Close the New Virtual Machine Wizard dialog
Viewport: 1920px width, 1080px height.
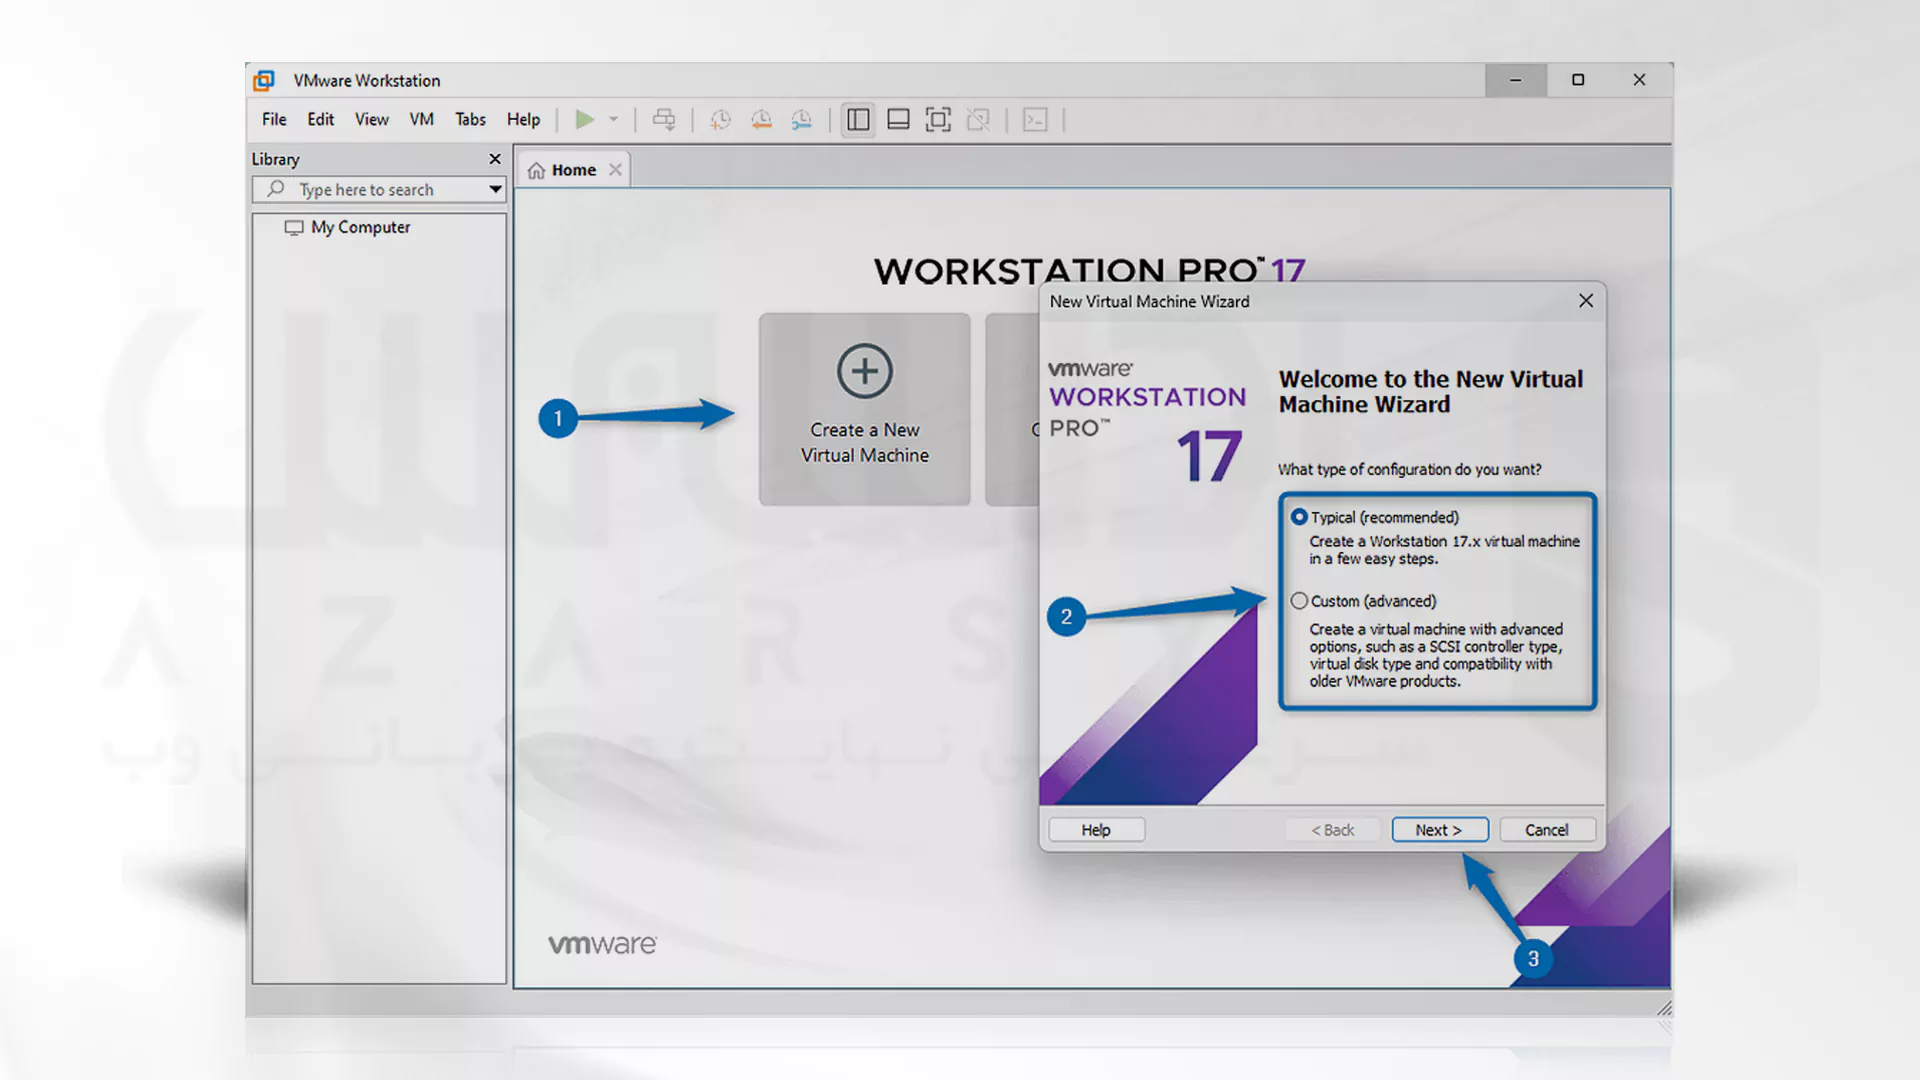1586,301
